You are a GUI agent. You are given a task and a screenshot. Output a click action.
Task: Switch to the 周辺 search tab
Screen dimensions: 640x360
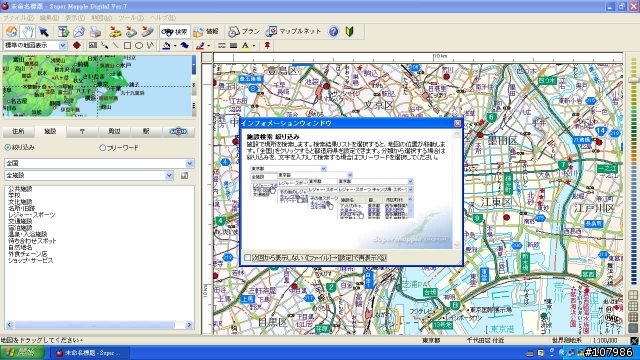(114, 131)
